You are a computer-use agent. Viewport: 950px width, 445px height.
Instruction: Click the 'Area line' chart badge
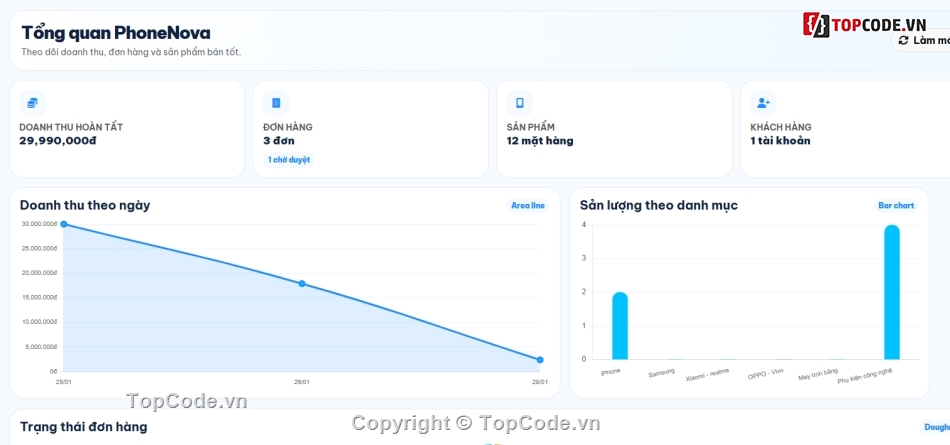tap(528, 206)
